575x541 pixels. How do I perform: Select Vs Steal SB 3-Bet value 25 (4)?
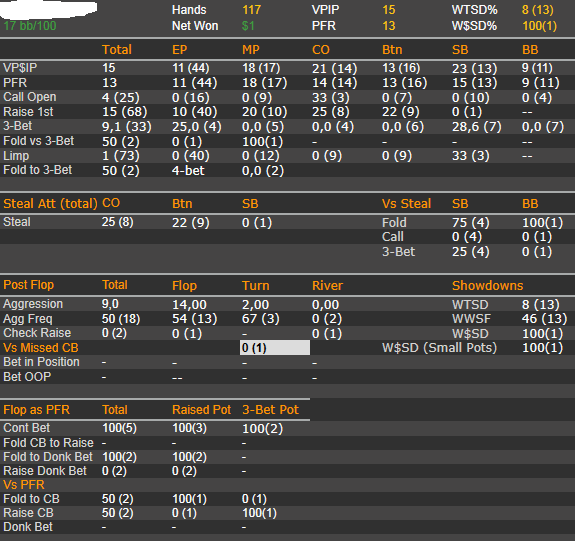tap(470, 252)
